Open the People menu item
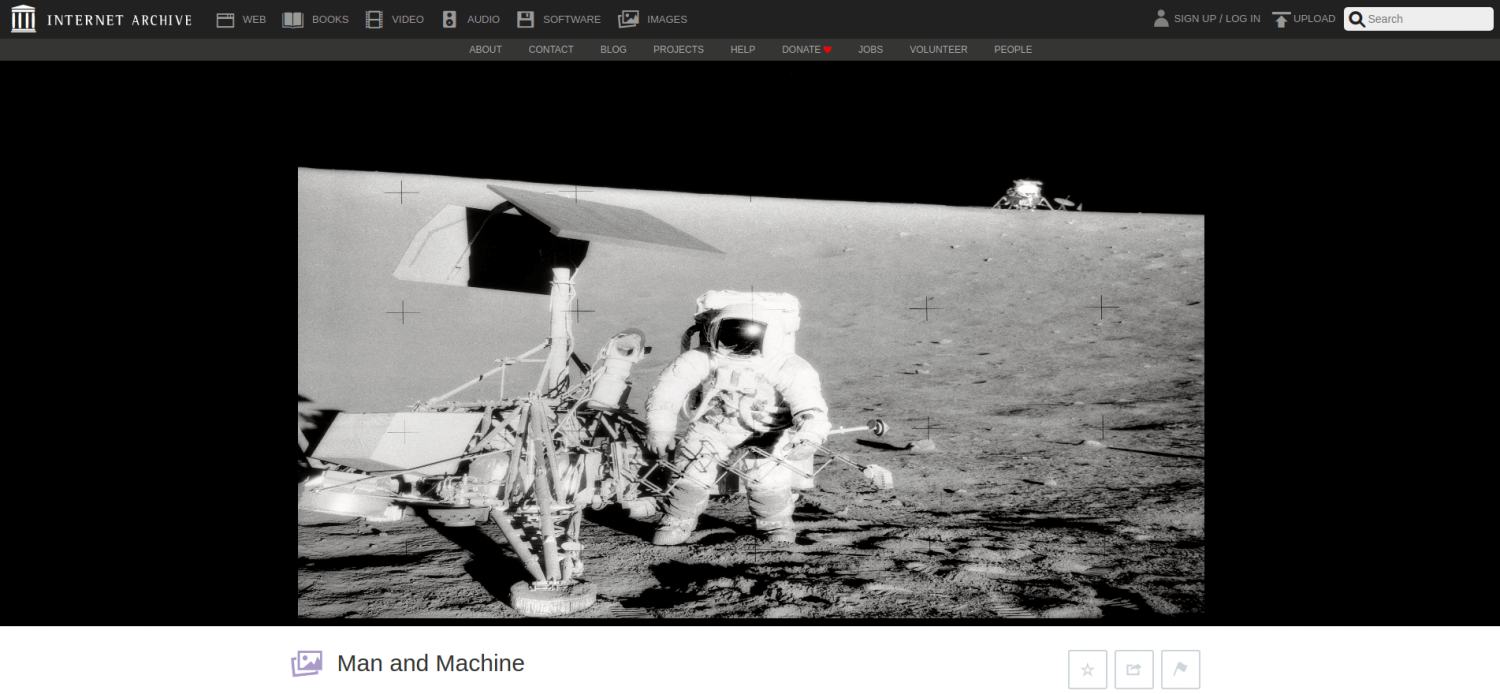1500x694 pixels. (1012, 49)
